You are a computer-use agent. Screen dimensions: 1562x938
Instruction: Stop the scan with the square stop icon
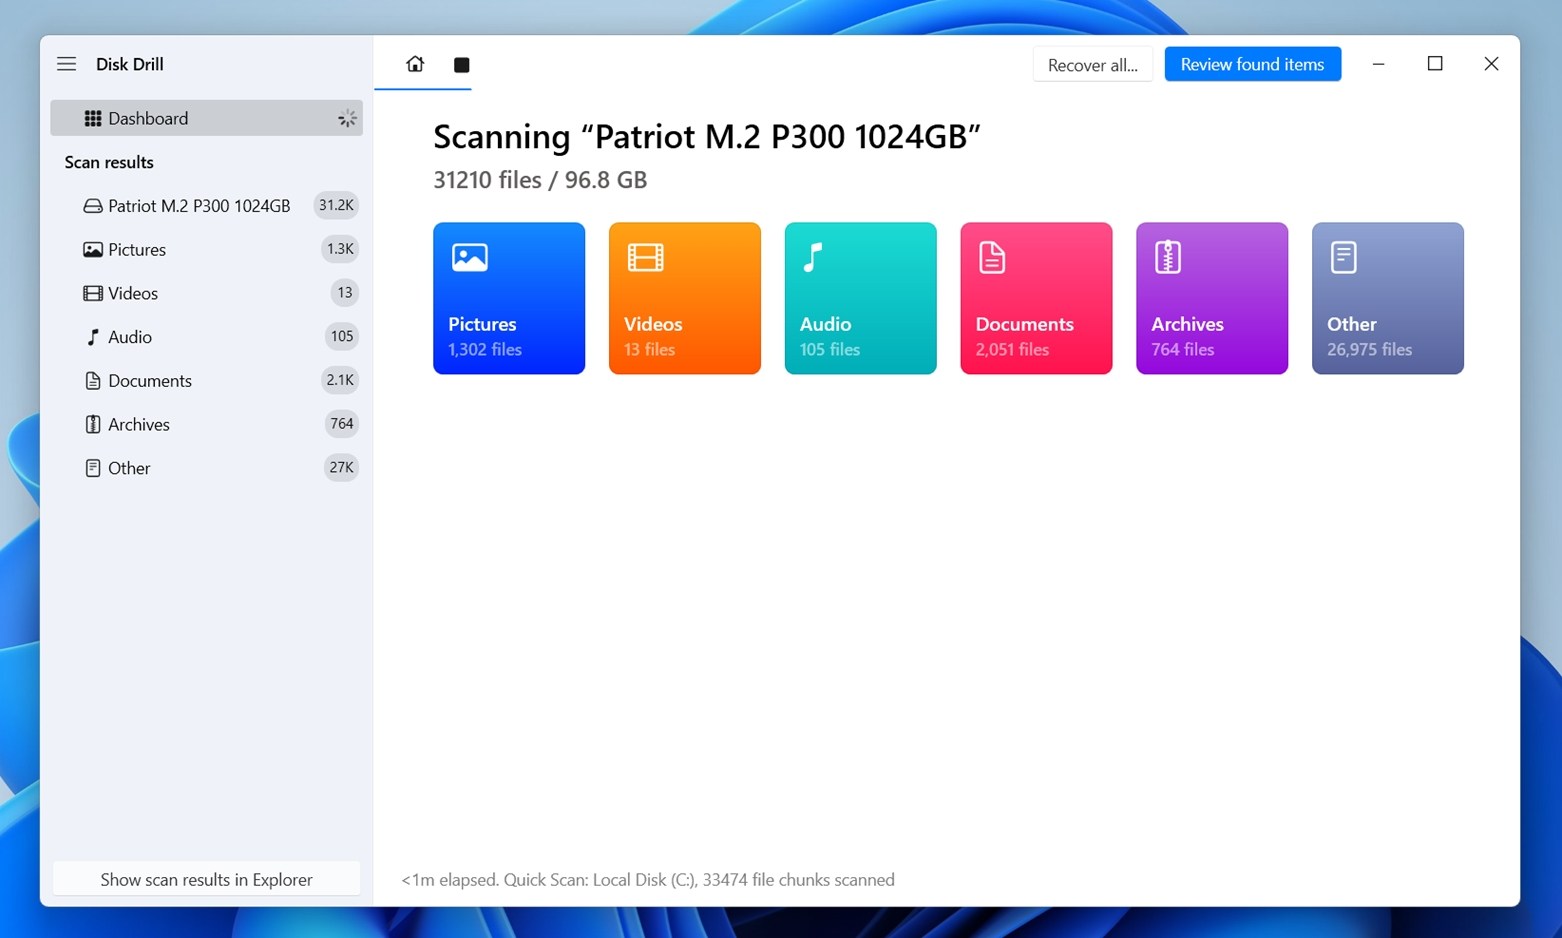(461, 64)
